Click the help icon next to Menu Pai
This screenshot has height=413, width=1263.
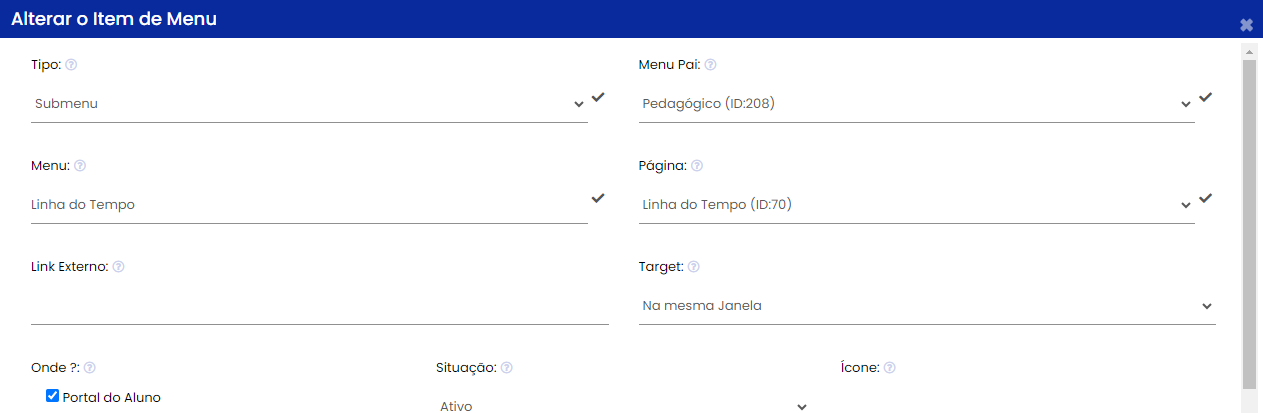tap(710, 65)
